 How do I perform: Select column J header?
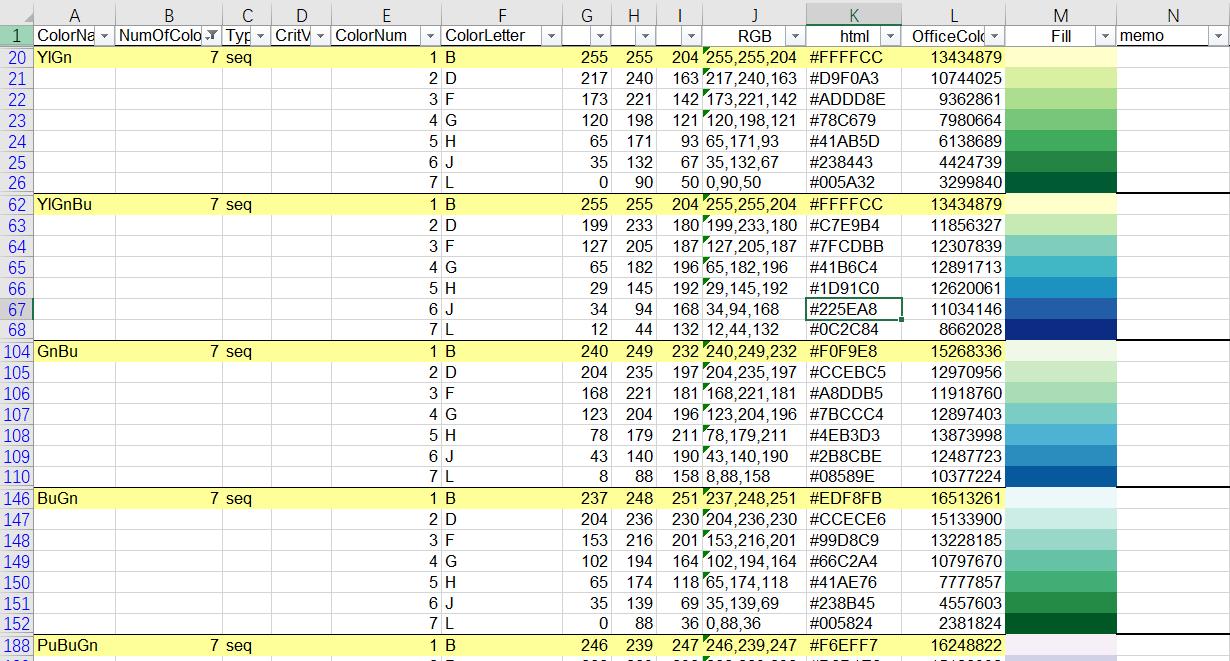[754, 15]
